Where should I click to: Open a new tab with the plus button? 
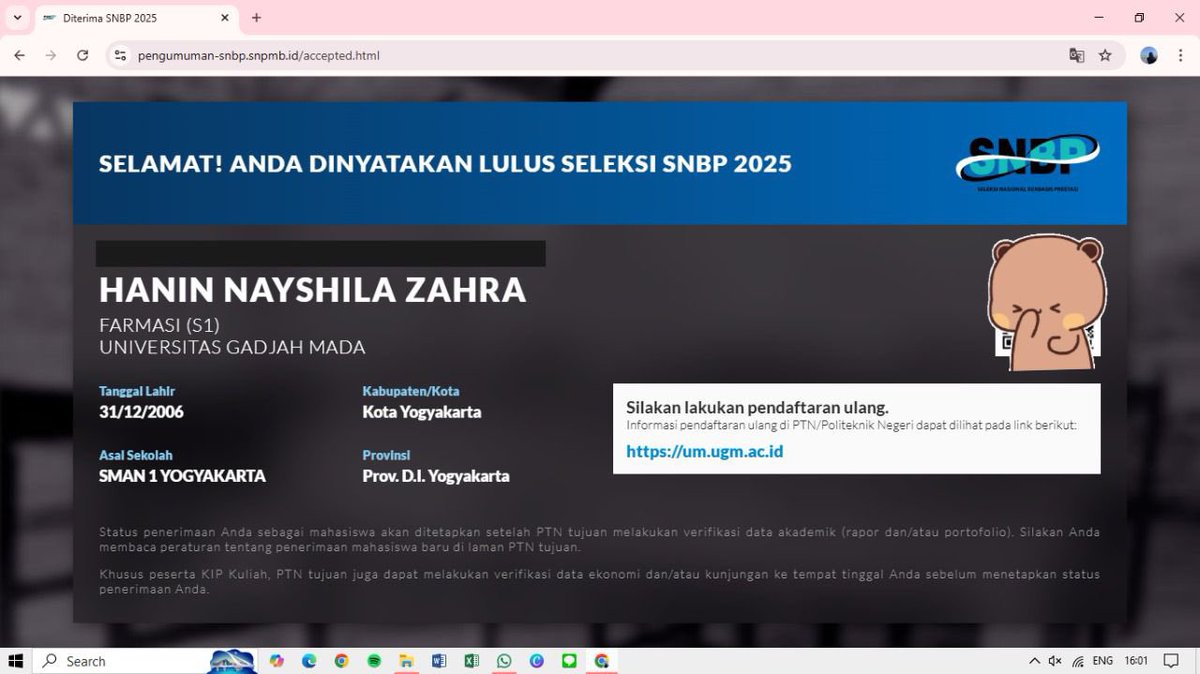pyautogui.click(x=256, y=18)
